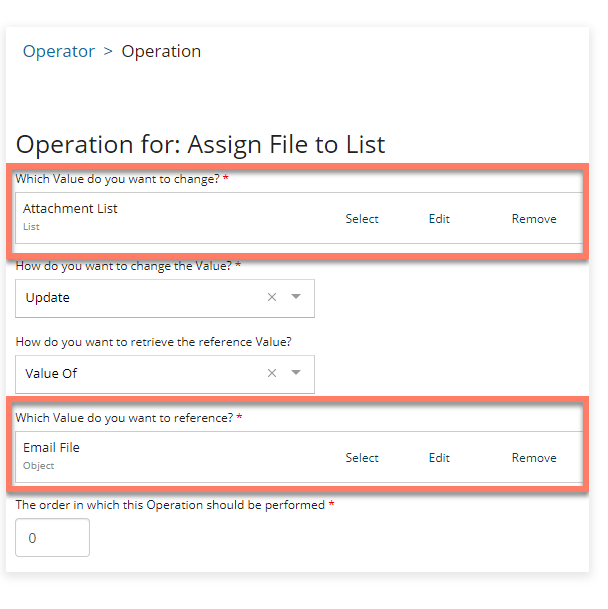Click the Email File value name
This screenshot has width=608, height=609.
tap(51, 447)
